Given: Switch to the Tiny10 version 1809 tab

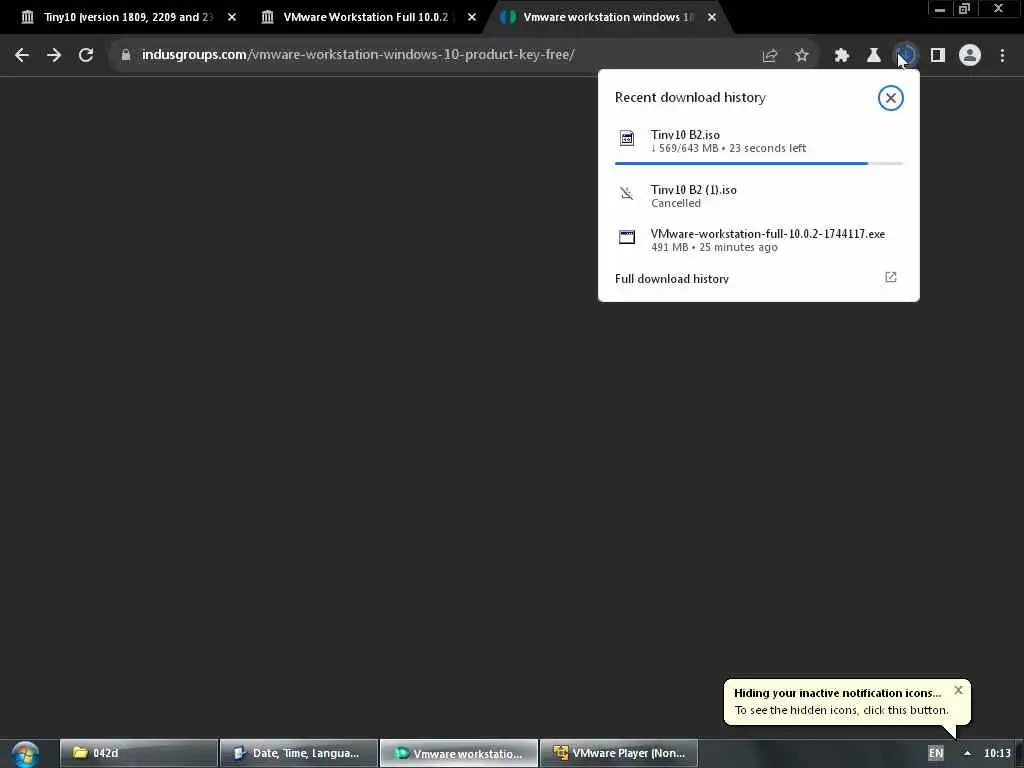Looking at the screenshot, I should pyautogui.click(x=128, y=17).
